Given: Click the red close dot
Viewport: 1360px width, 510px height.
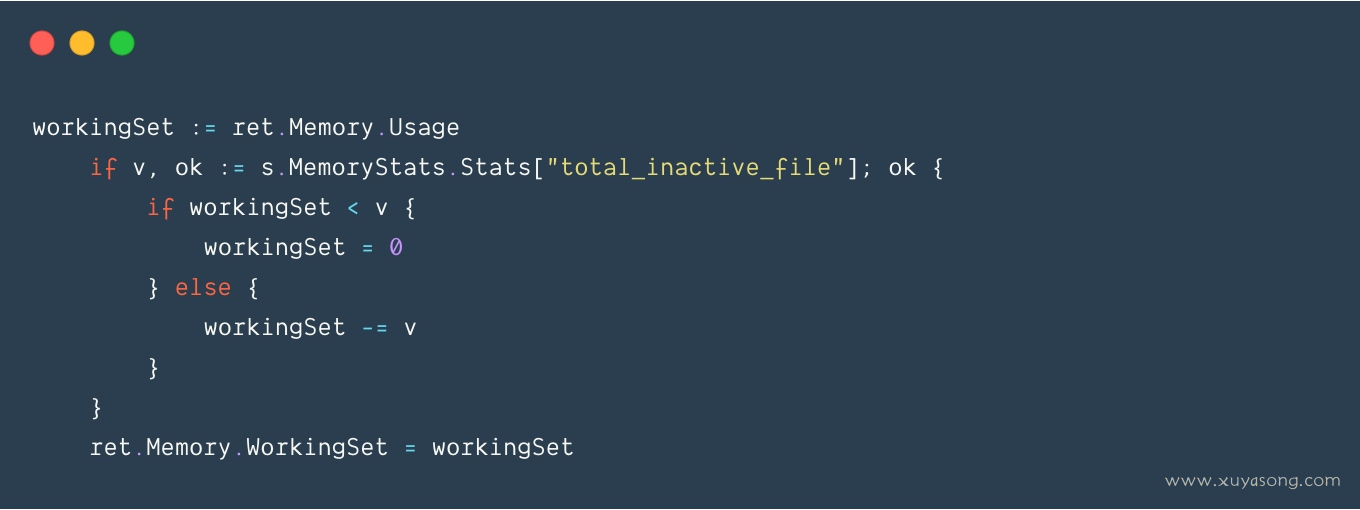Looking at the screenshot, I should click(x=42, y=43).
